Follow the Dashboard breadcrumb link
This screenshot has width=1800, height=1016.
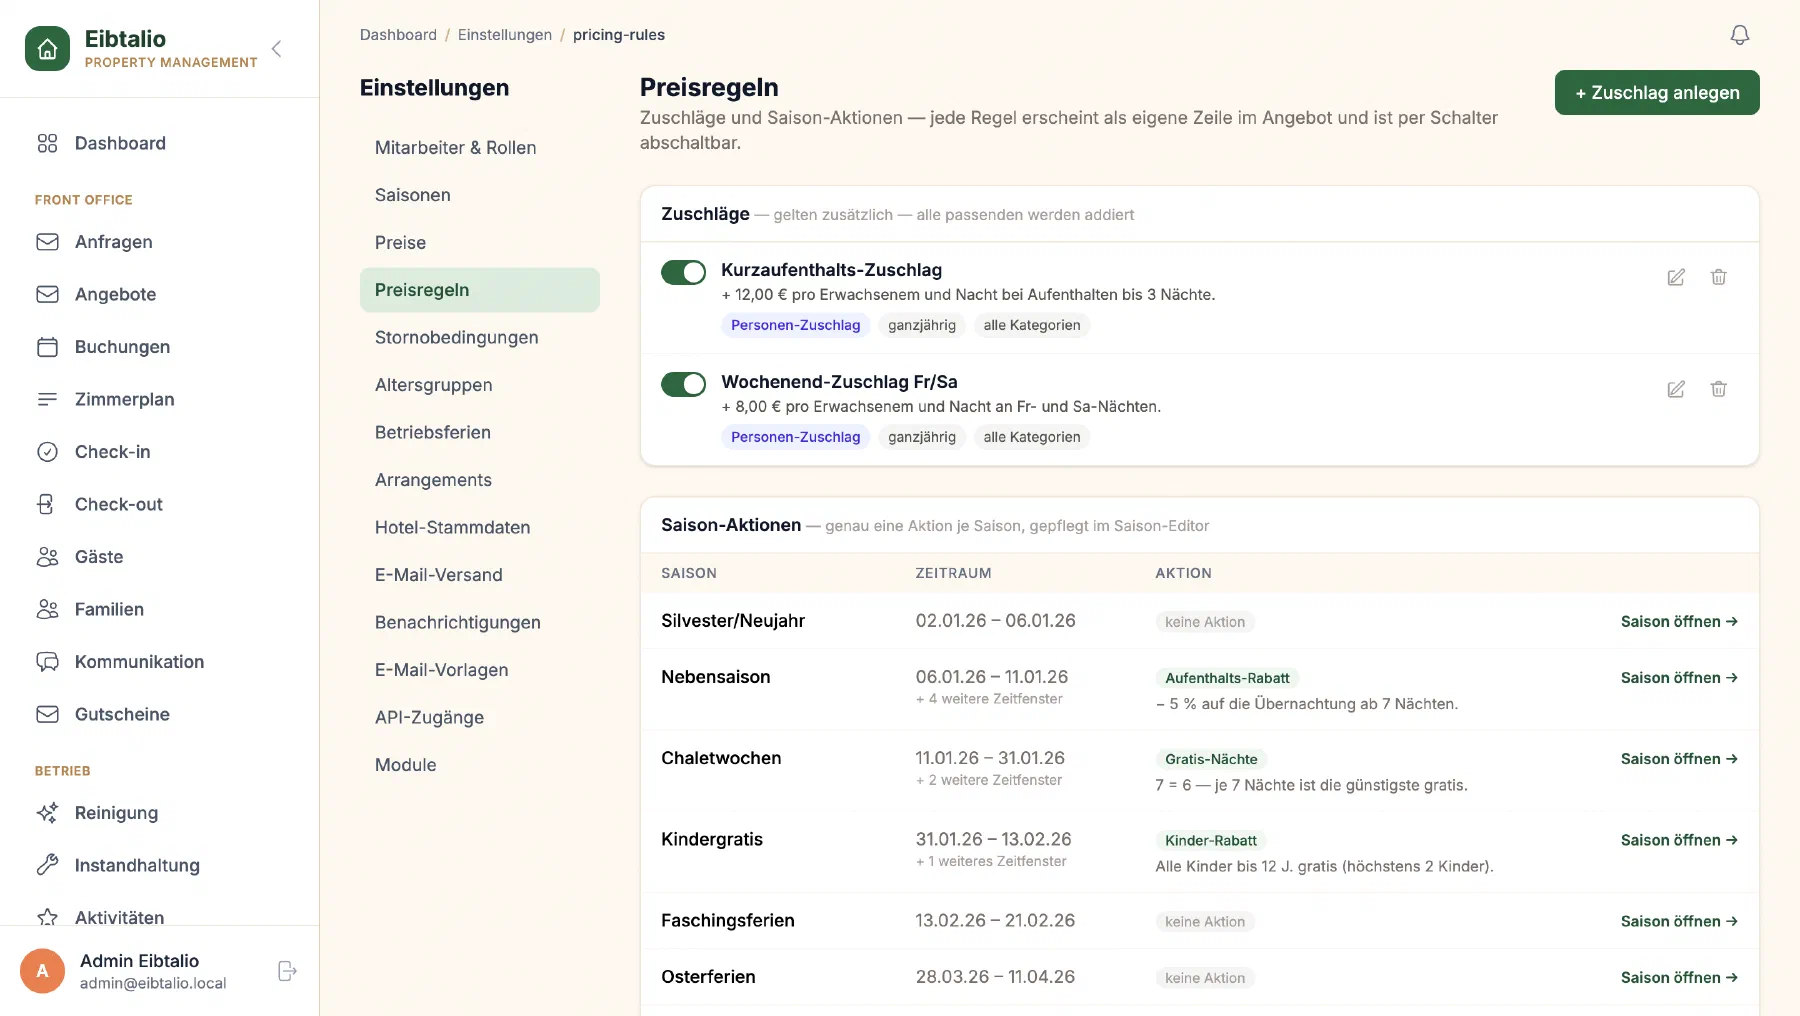(x=398, y=35)
